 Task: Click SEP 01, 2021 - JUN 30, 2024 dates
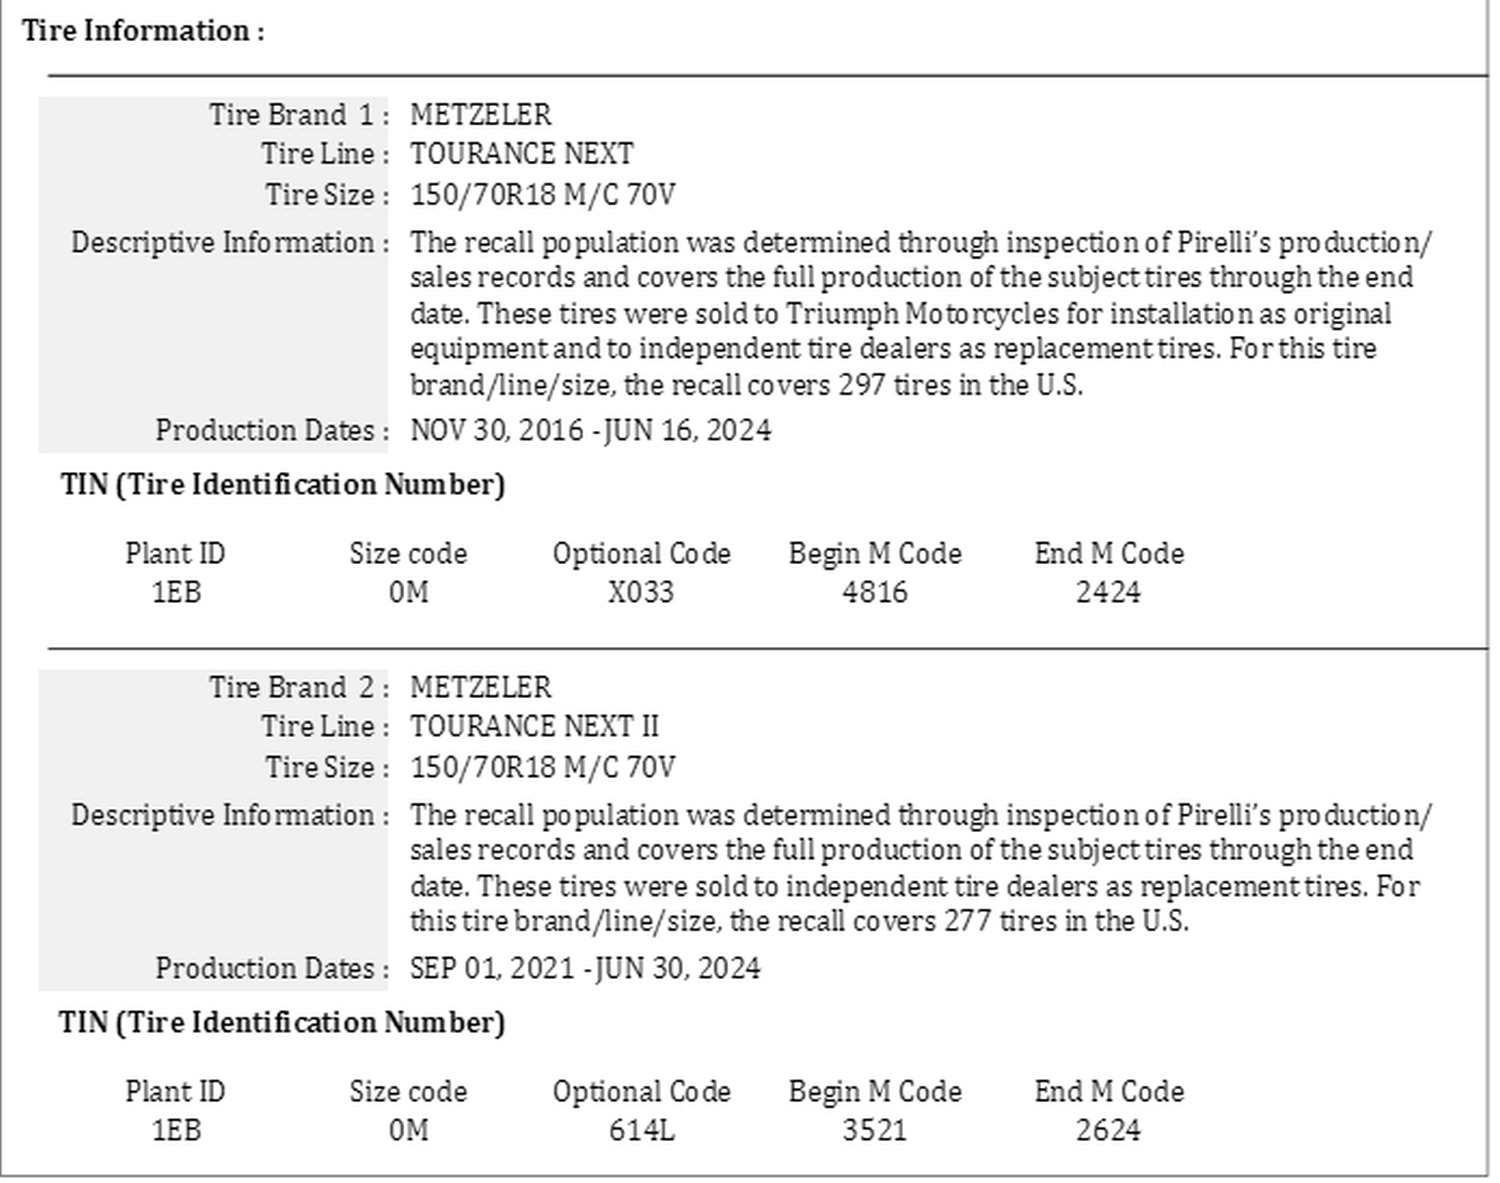(x=585, y=969)
